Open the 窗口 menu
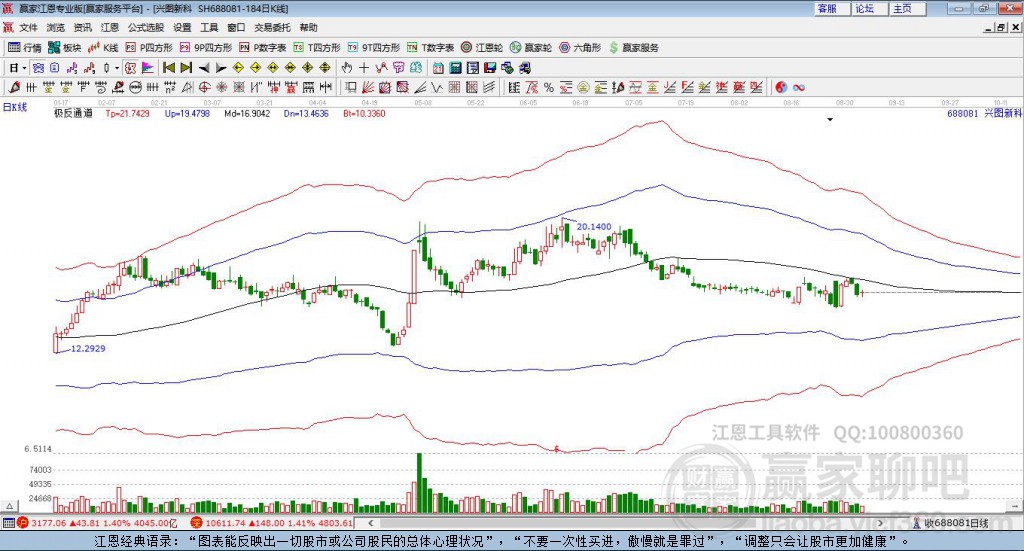 coord(236,27)
